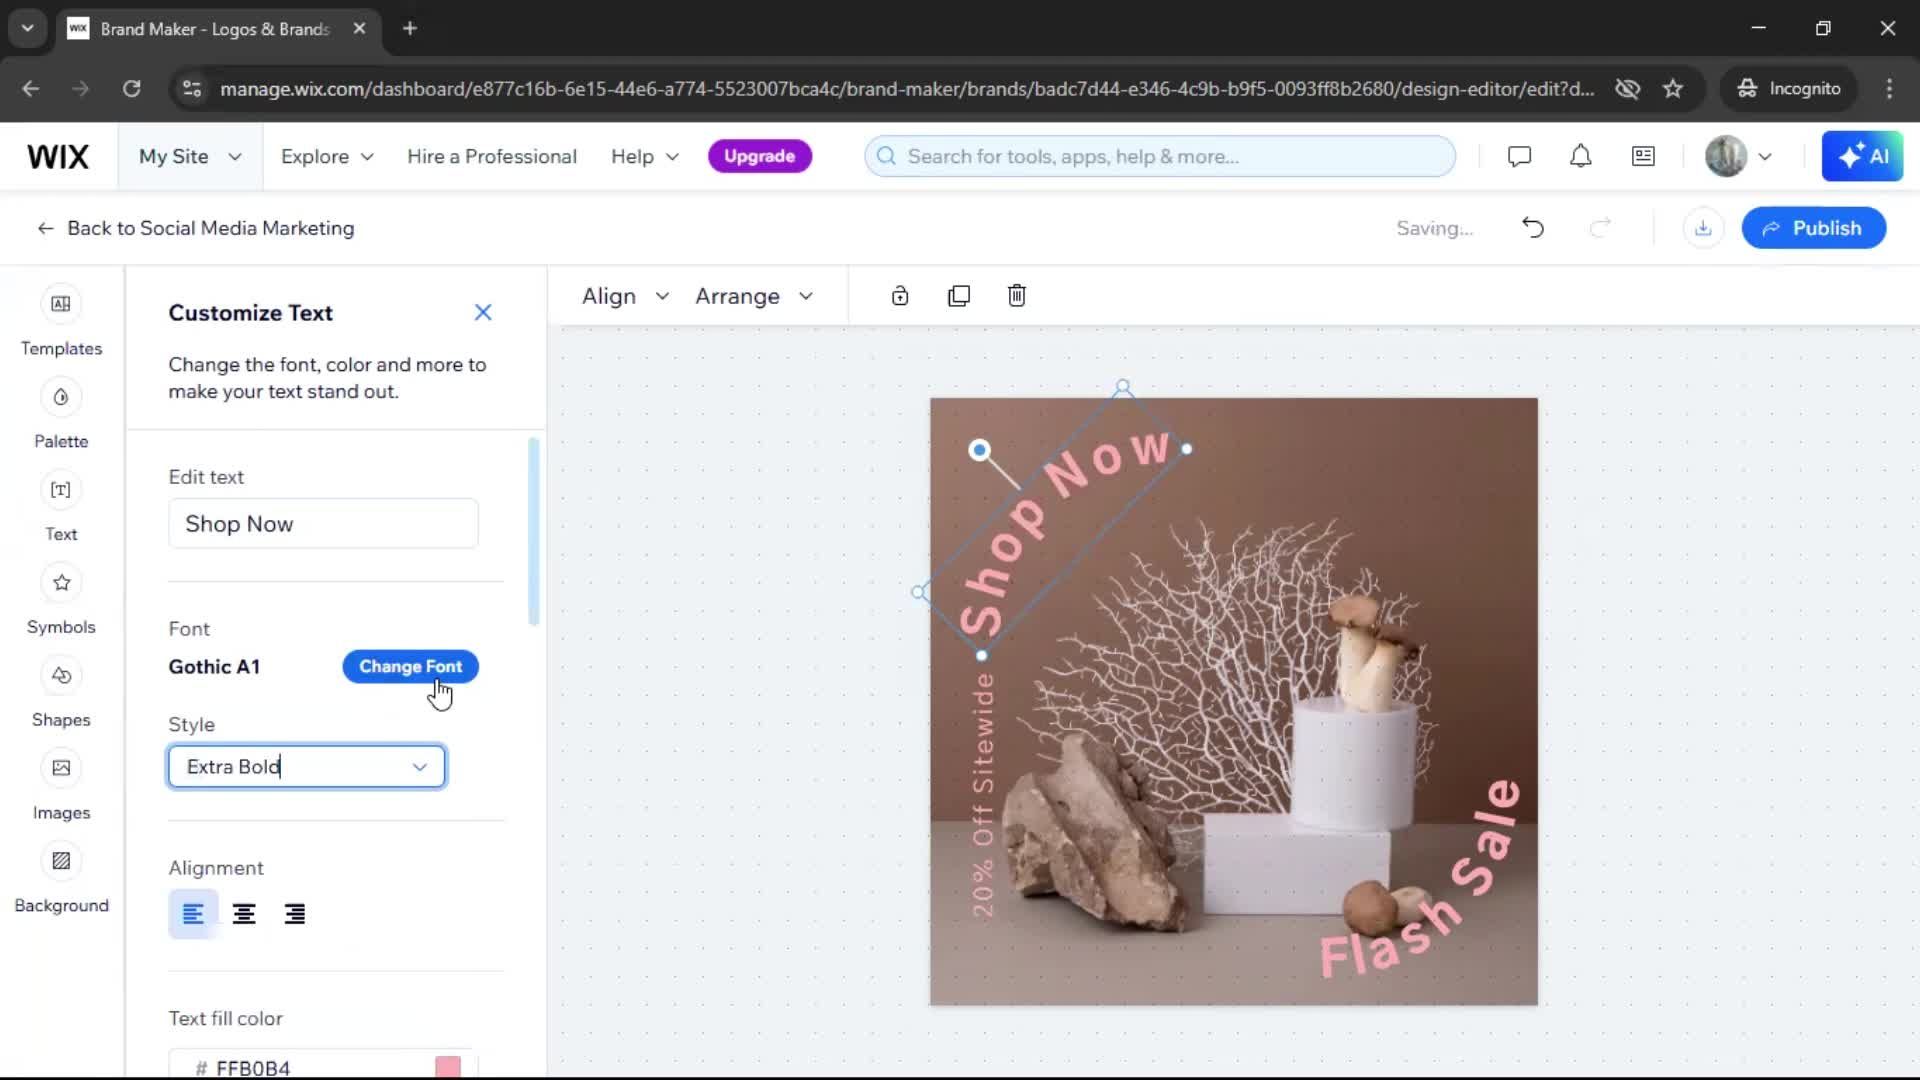Click Hire a Professional
This screenshot has height=1080, width=1920.
point(492,157)
